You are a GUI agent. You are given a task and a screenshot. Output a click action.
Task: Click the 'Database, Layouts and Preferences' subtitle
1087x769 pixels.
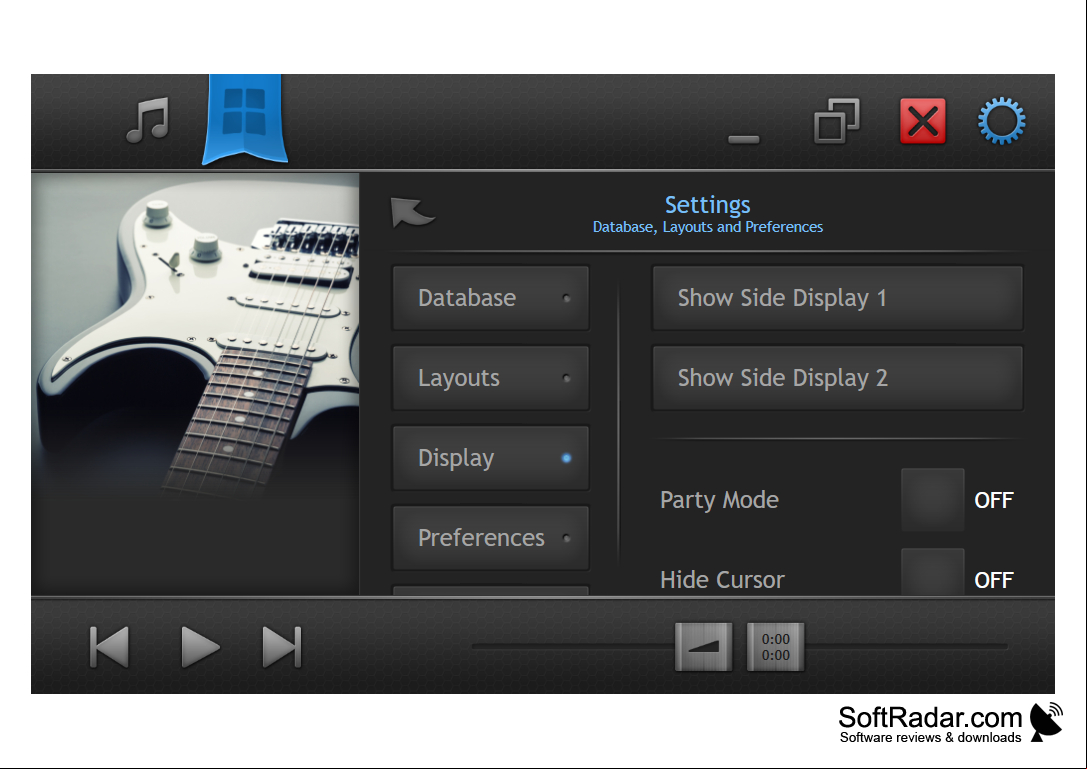coord(708,227)
